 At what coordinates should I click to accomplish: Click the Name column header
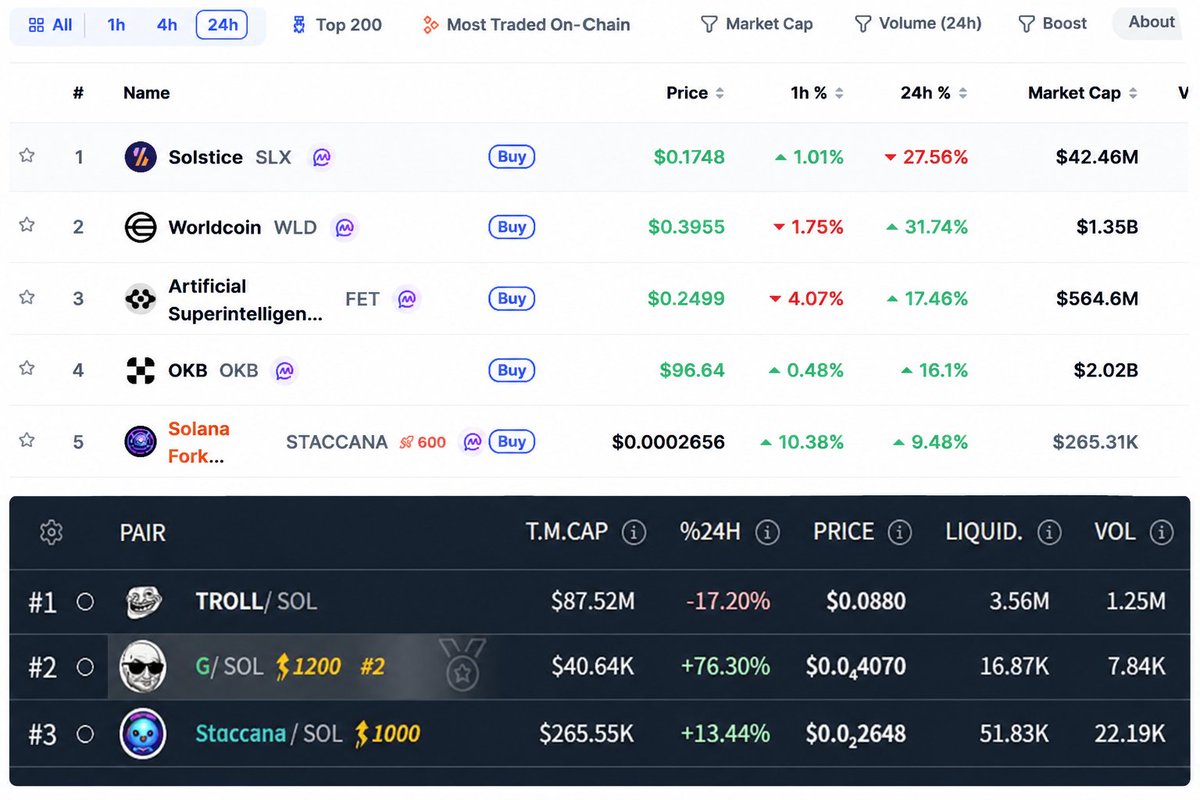(x=146, y=93)
